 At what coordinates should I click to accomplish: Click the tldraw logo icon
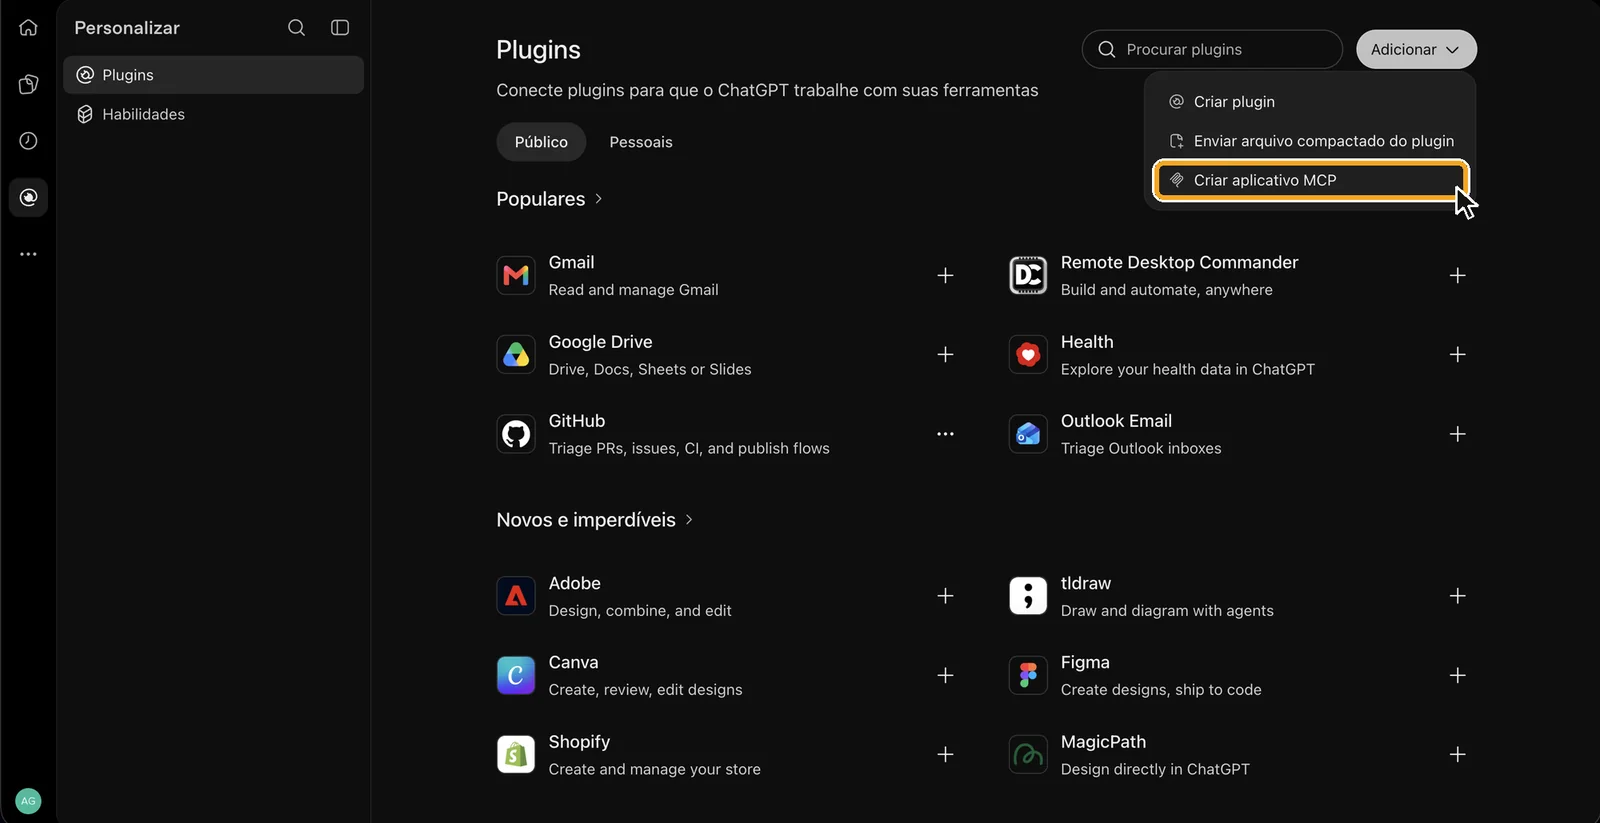tap(1028, 596)
